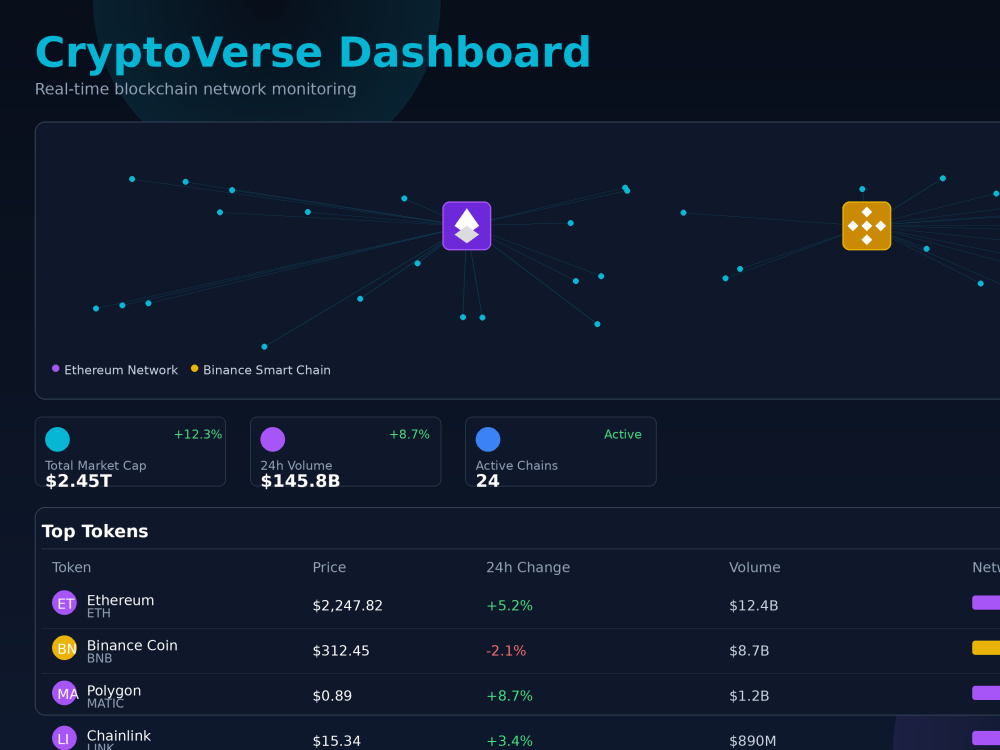This screenshot has height=750, width=1000.
Task: Click the CryptoVerse Dashboard title
Action: pos(312,53)
